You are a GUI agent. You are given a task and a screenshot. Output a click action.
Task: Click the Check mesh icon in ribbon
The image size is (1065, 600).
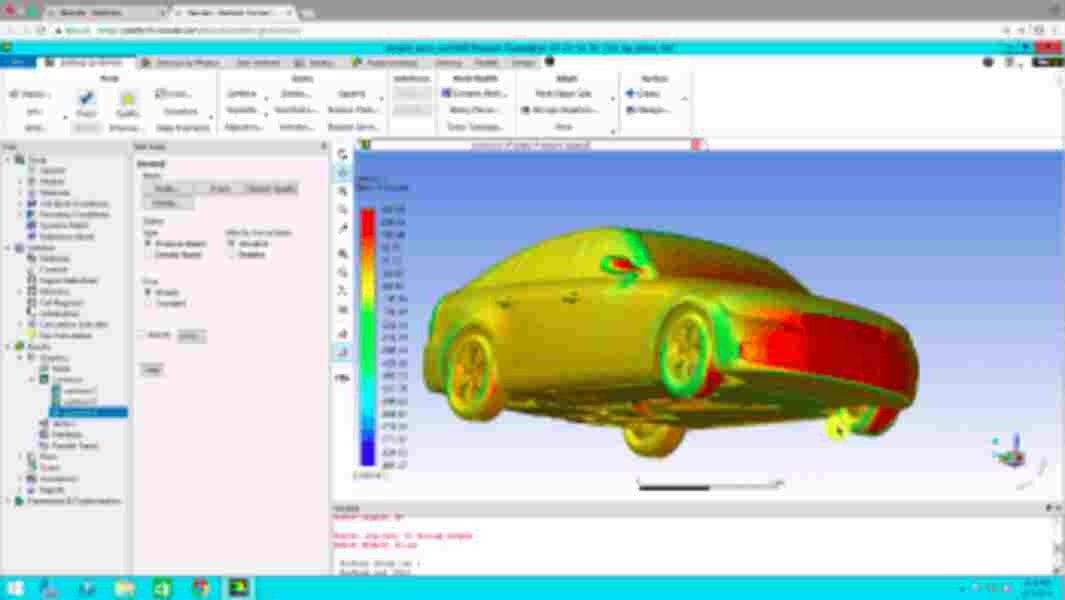86,100
